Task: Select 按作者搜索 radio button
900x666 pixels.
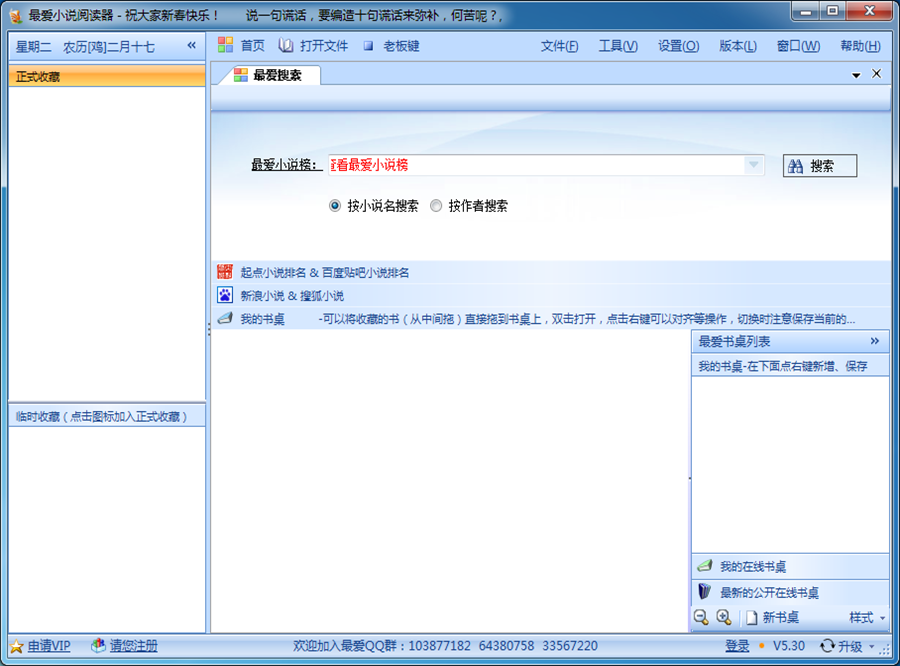Action: pyautogui.click(x=436, y=206)
